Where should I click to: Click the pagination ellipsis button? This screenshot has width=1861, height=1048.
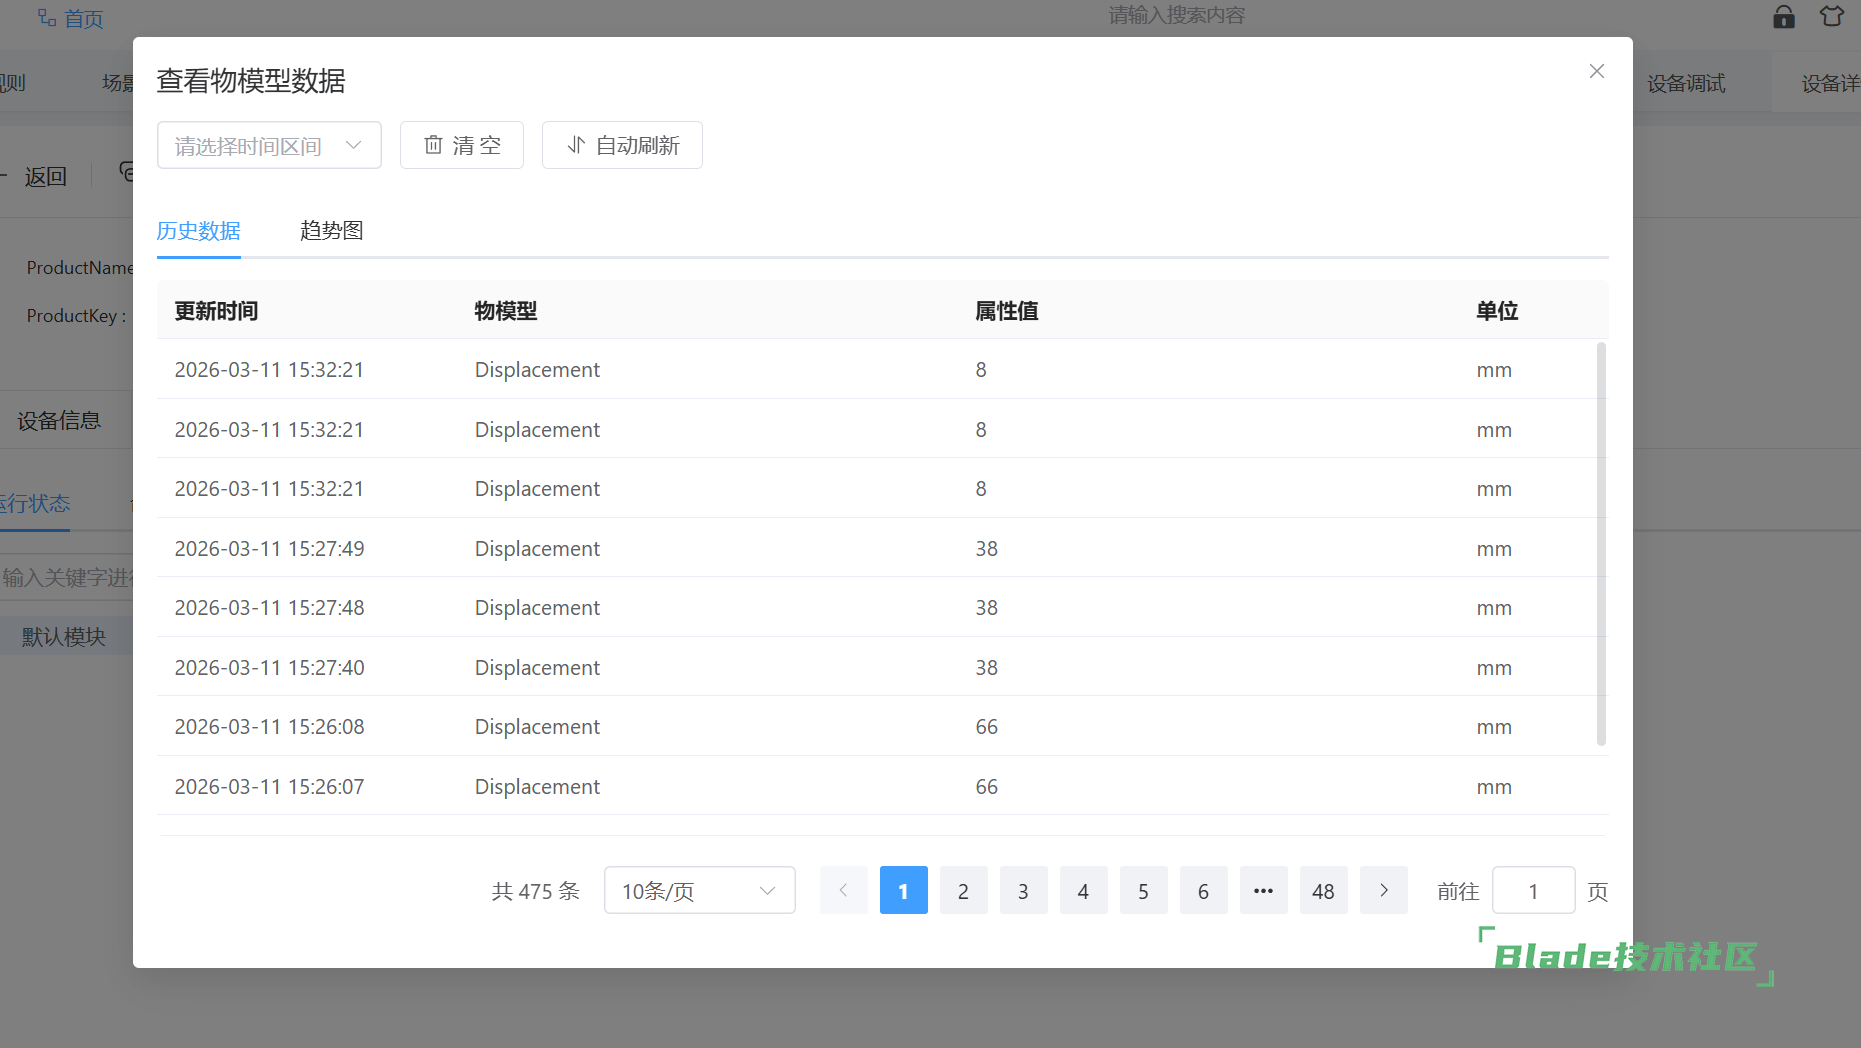click(1263, 890)
